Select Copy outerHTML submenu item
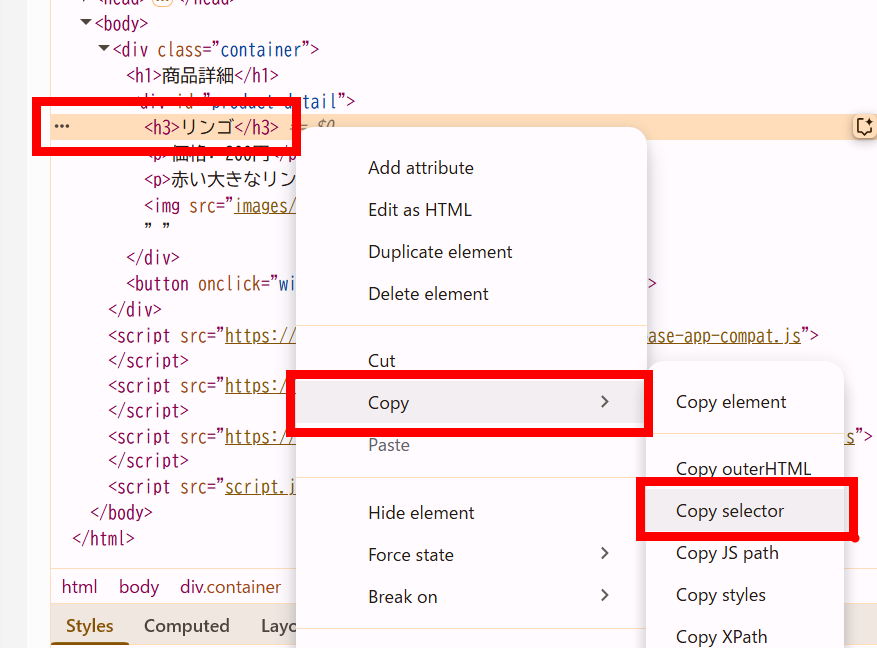This screenshot has width=877, height=648. coord(743,469)
